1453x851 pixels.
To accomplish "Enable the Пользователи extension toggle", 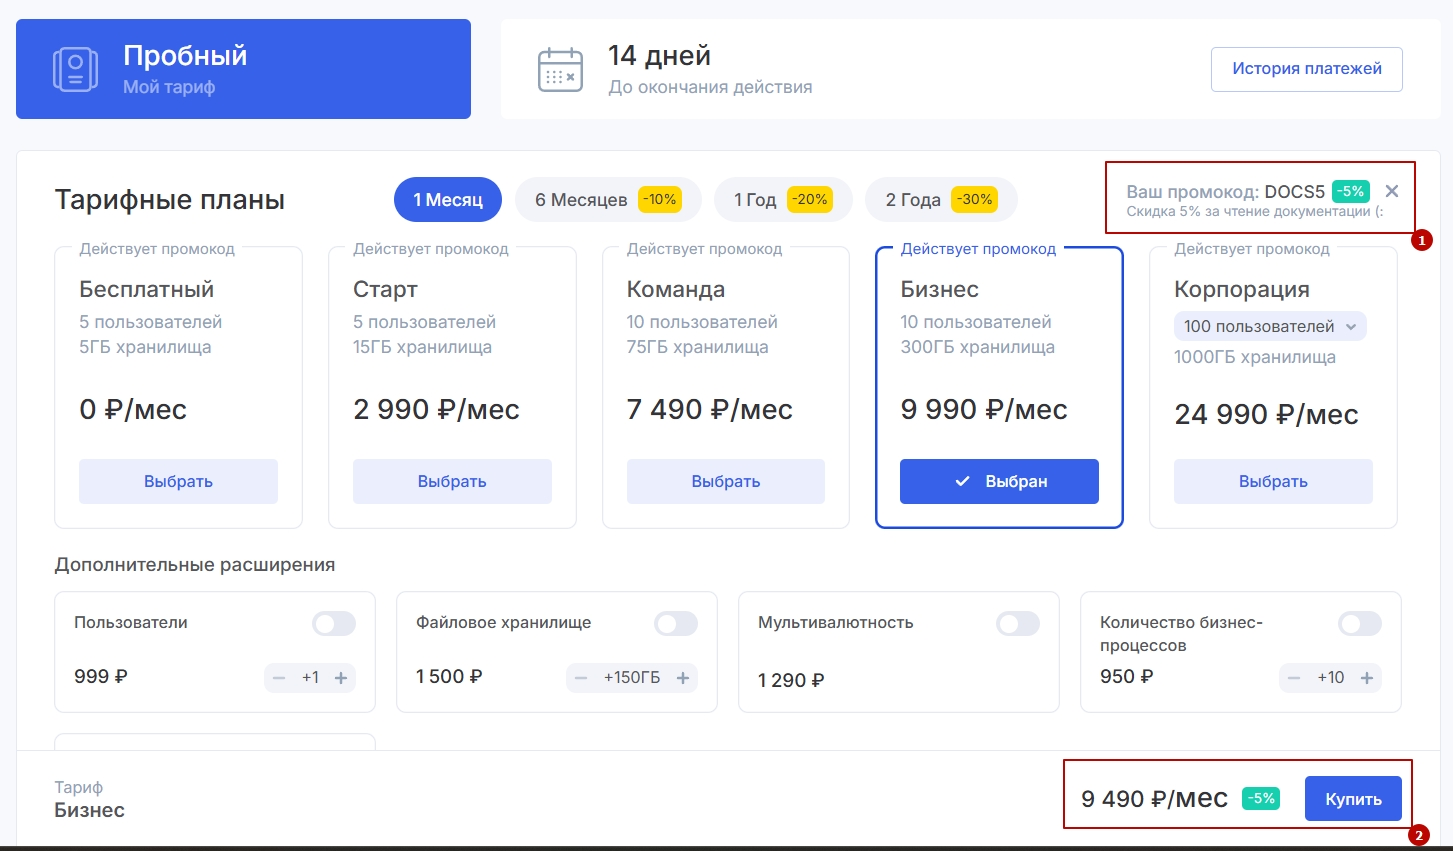I will click(x=334, y=624).
